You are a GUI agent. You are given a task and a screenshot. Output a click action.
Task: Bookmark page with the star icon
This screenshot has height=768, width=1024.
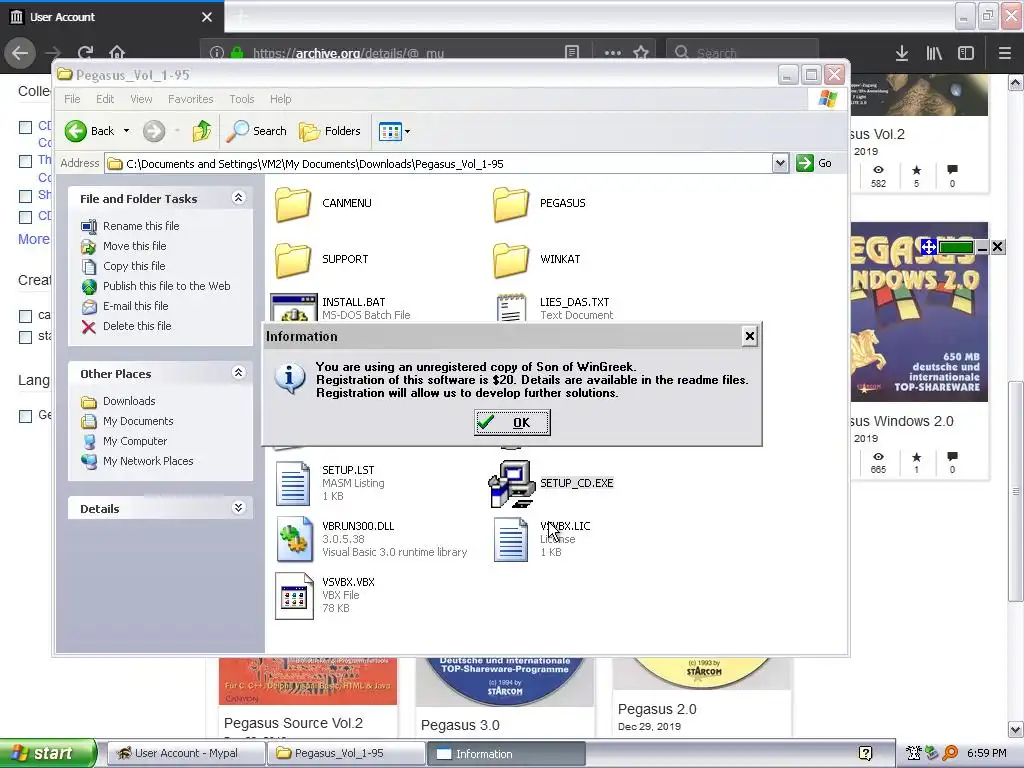tap(641, 53)
